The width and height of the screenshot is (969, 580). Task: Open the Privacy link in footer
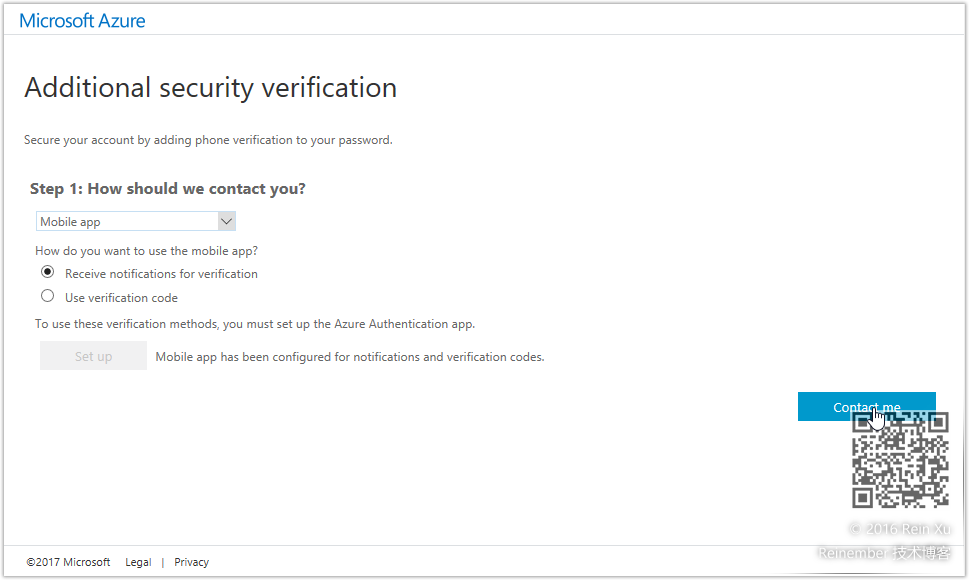click(191, 562)
